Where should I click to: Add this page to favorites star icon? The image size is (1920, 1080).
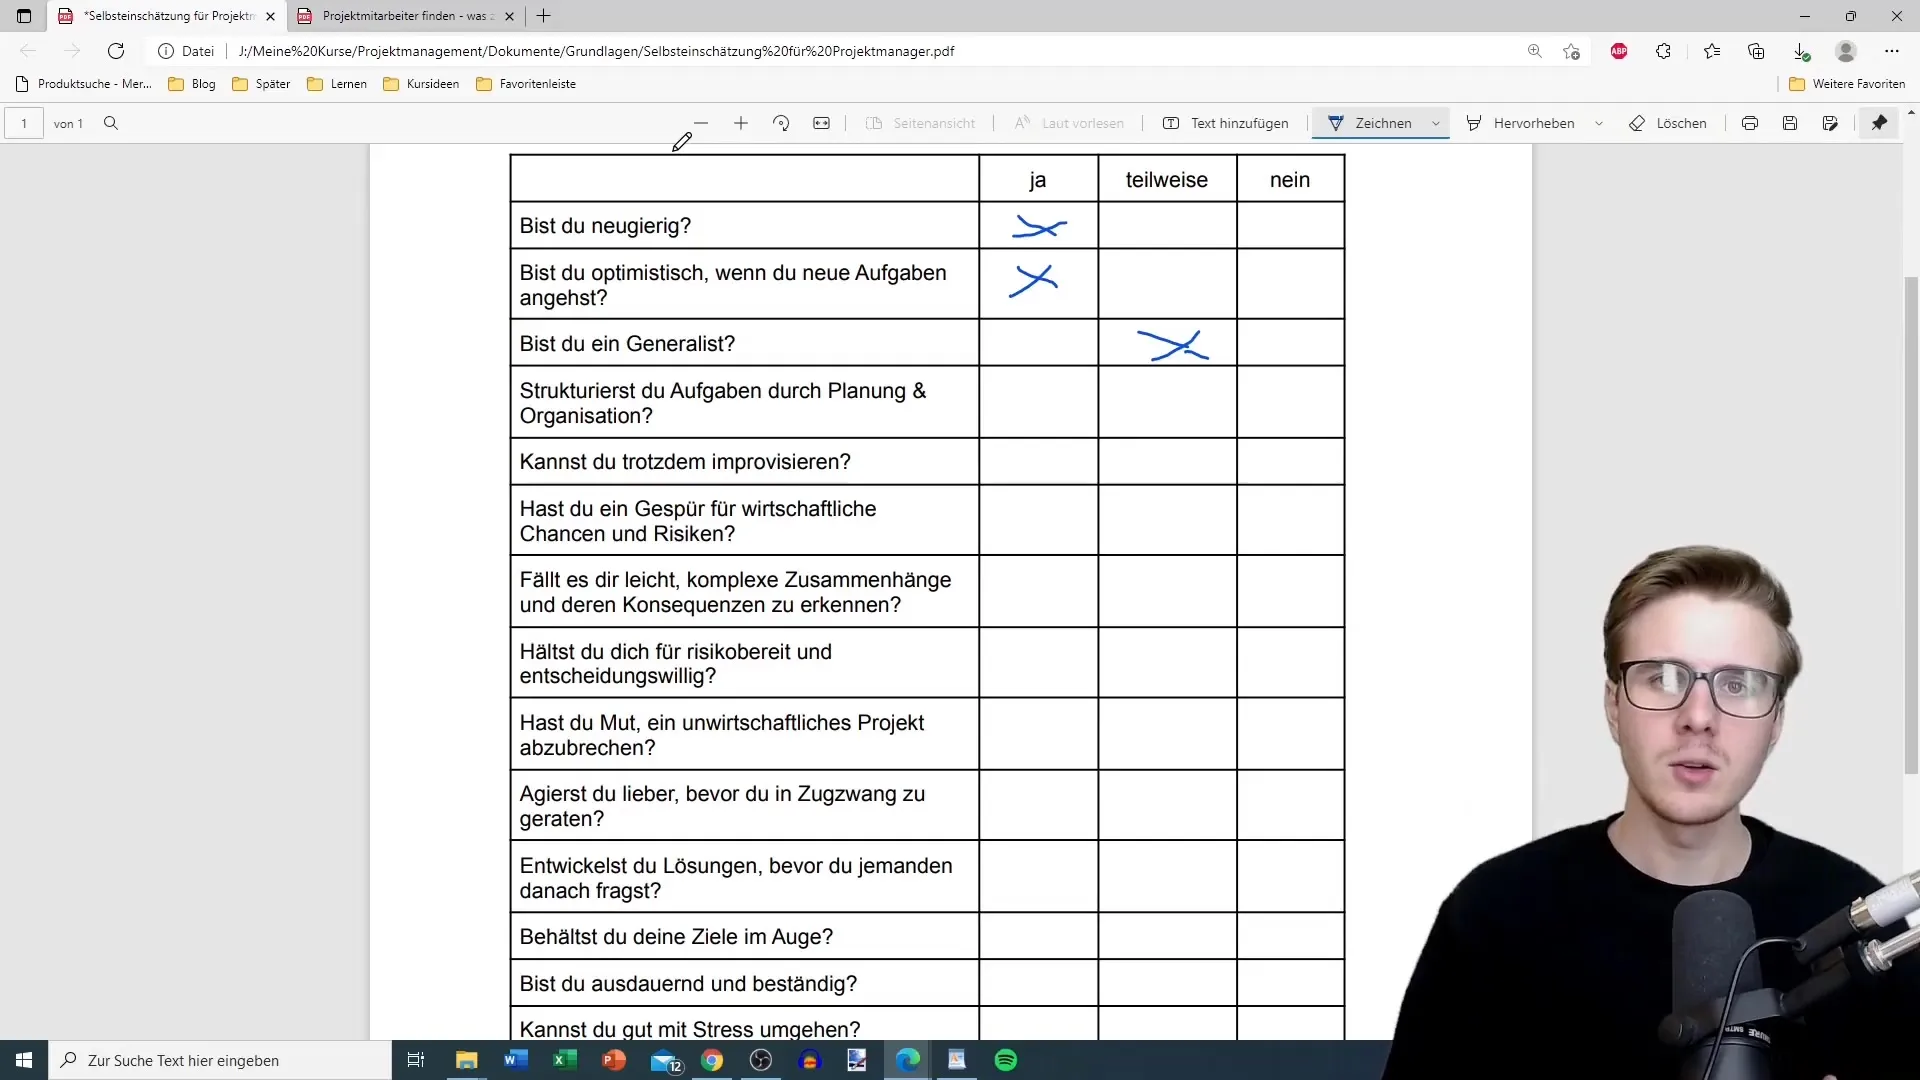pos(1572,51)
